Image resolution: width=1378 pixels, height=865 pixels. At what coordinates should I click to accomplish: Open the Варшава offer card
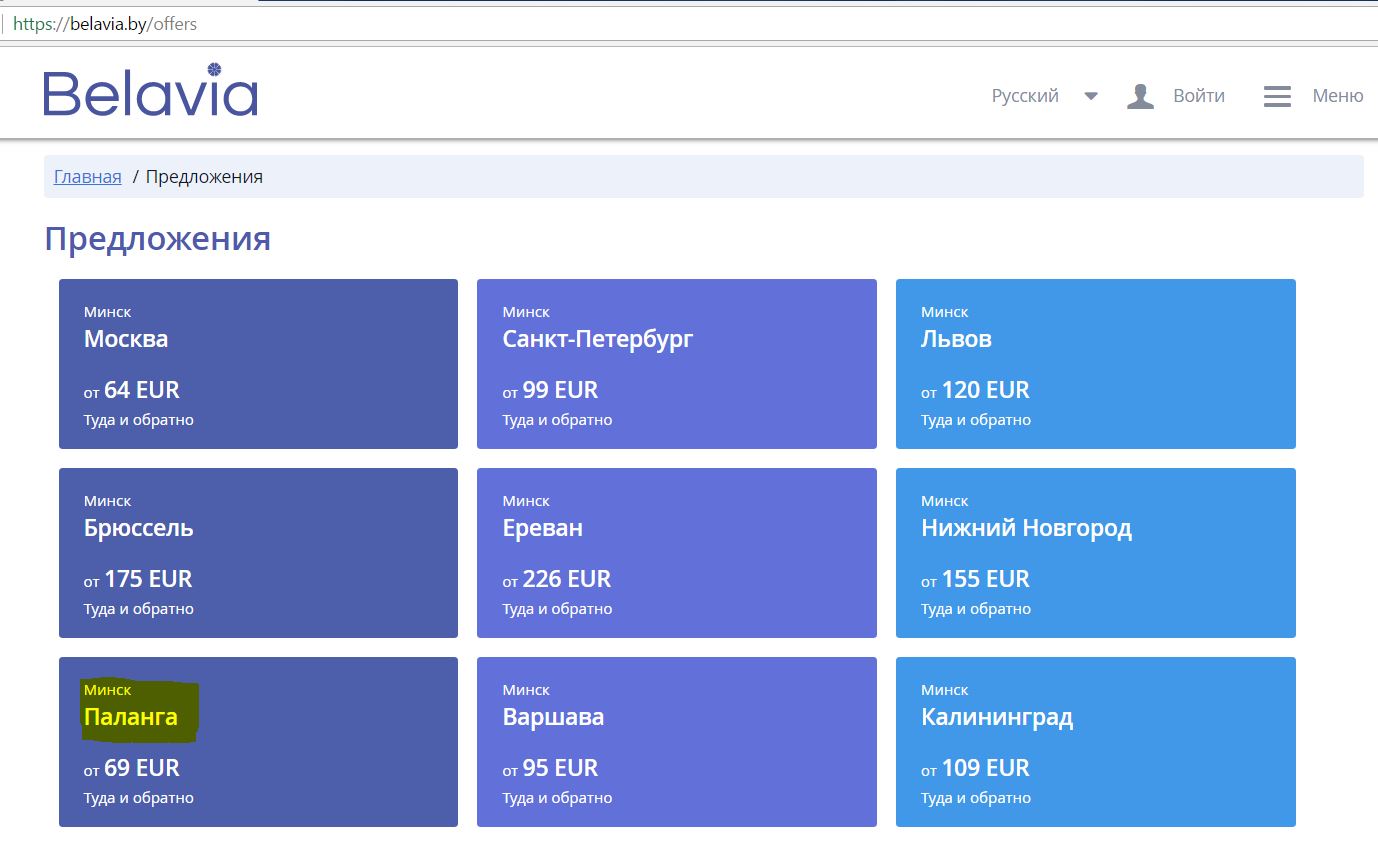coord(677,742)
